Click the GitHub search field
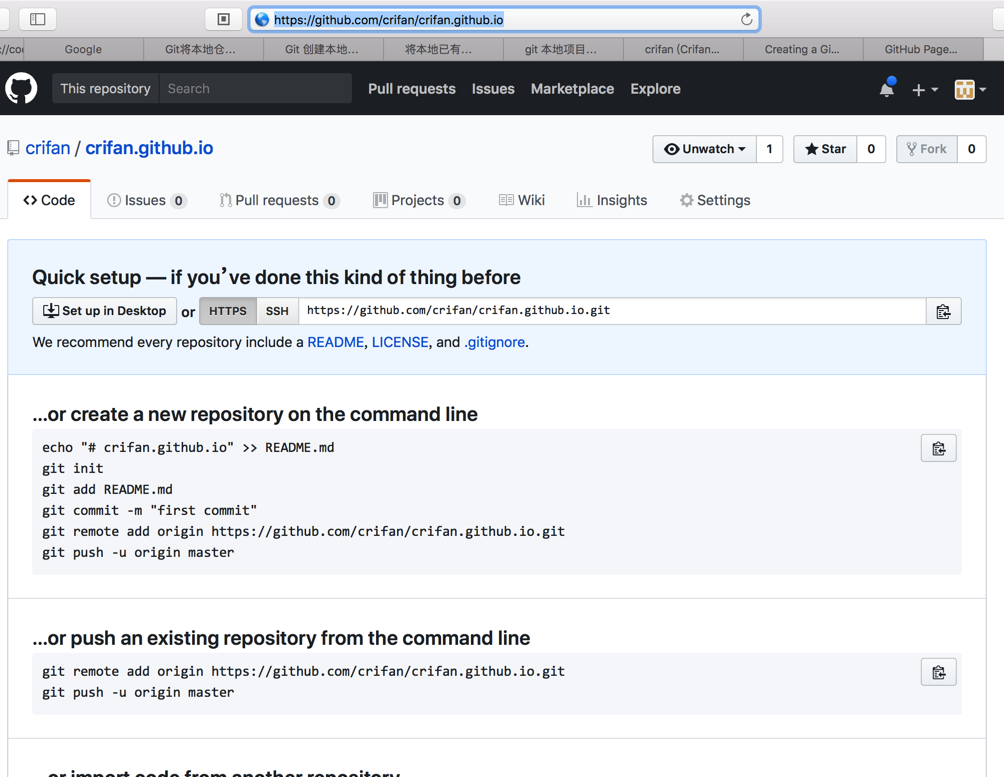The height and width of the screenshot is (777, 1004). click(x=256, y=89)
